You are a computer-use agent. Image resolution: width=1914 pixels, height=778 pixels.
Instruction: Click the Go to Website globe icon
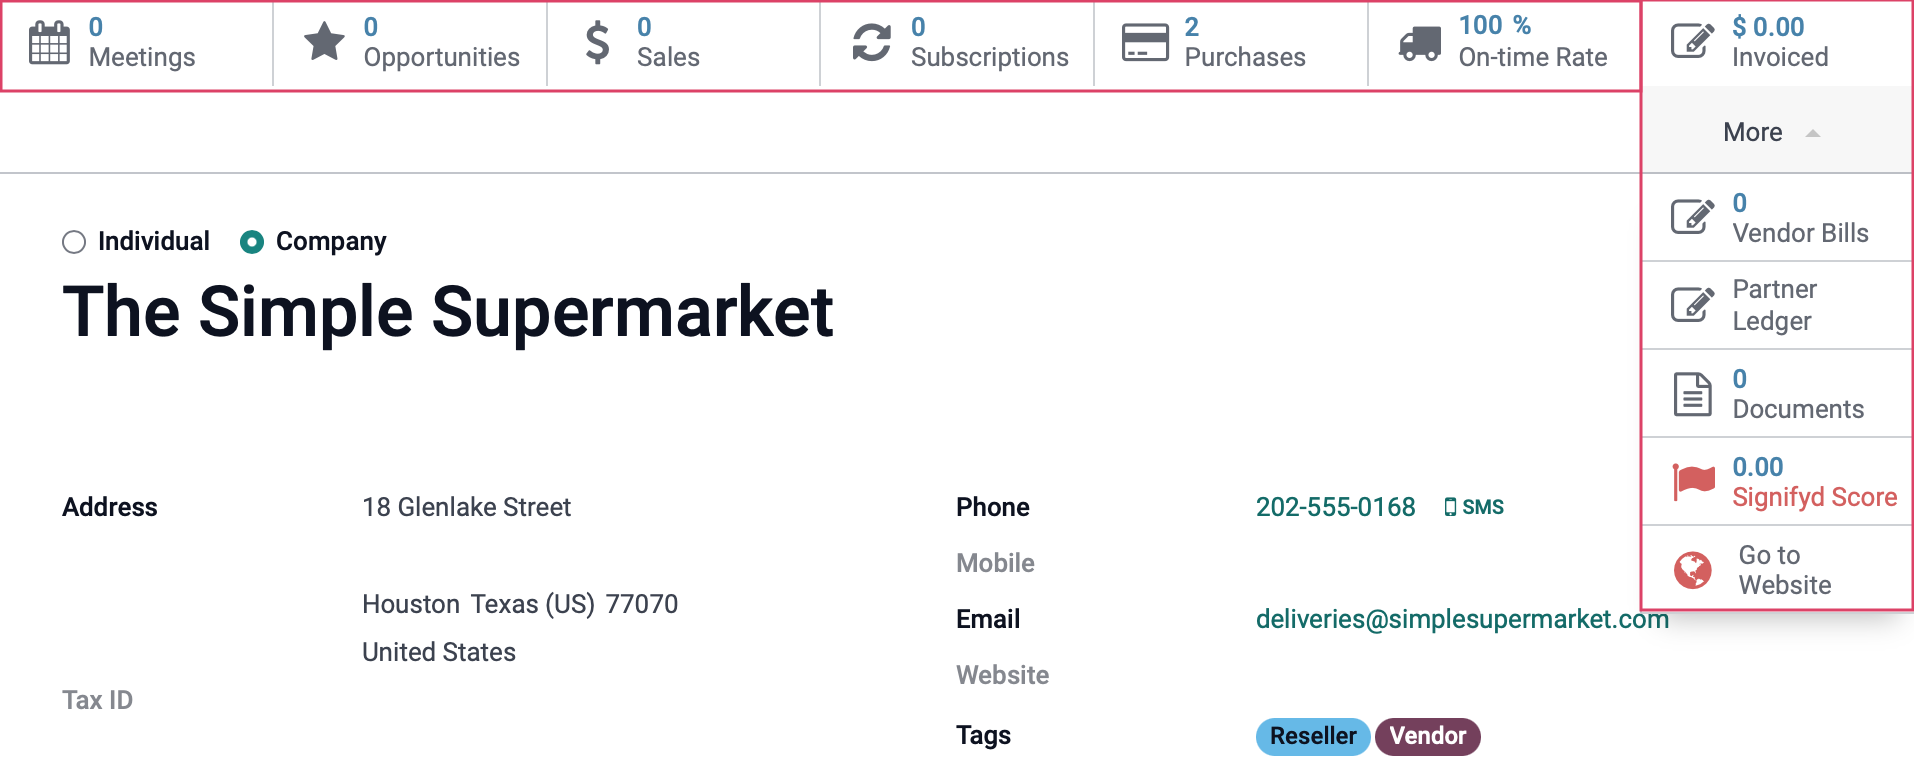(x=1693, y=570)
